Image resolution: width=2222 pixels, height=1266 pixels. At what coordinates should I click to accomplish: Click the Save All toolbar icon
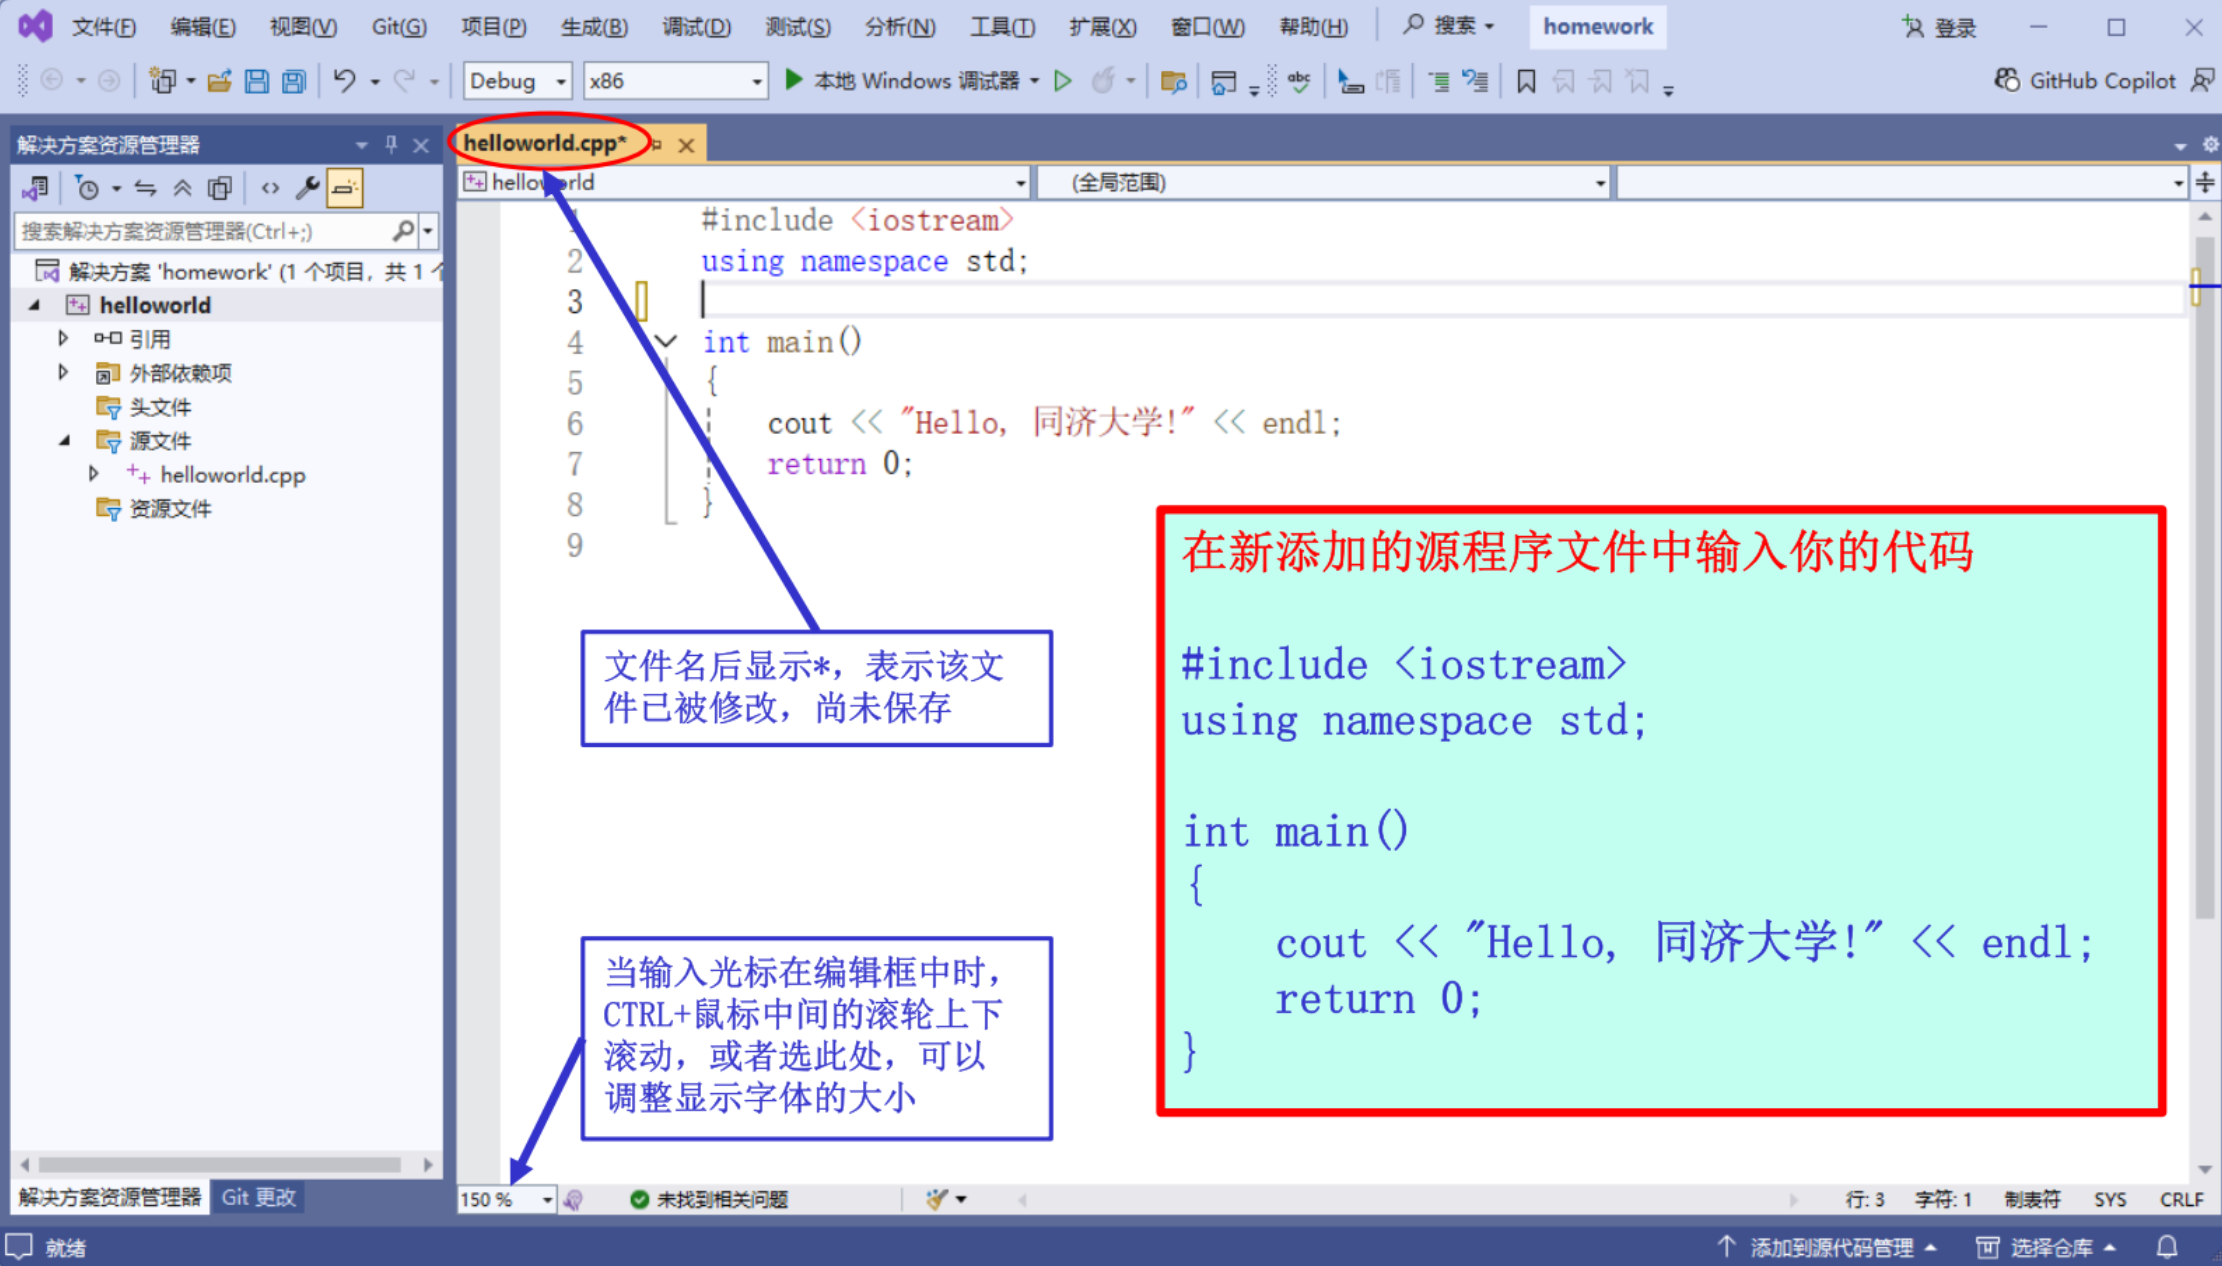click(294, 81)
